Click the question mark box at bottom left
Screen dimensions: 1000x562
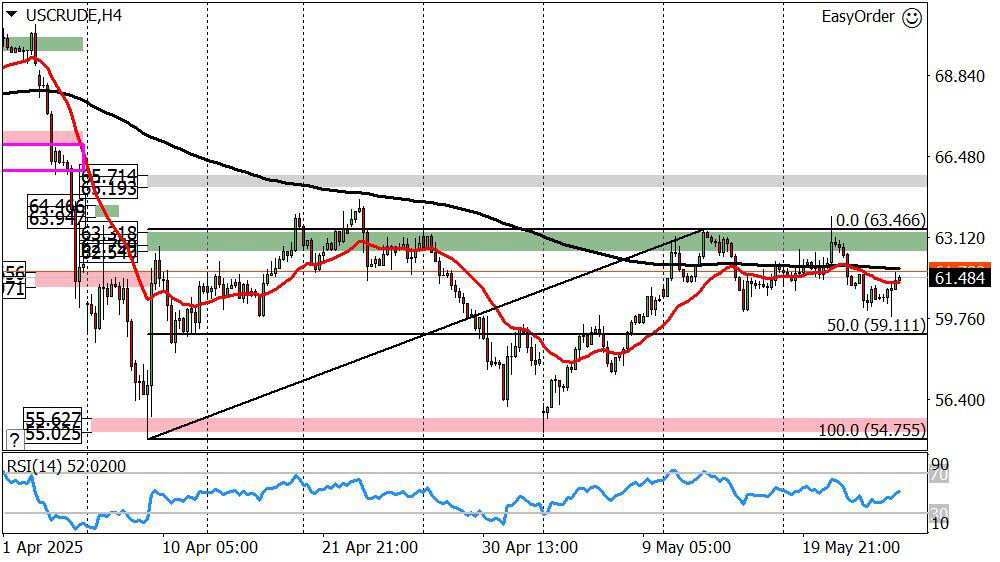pos(14,439)
